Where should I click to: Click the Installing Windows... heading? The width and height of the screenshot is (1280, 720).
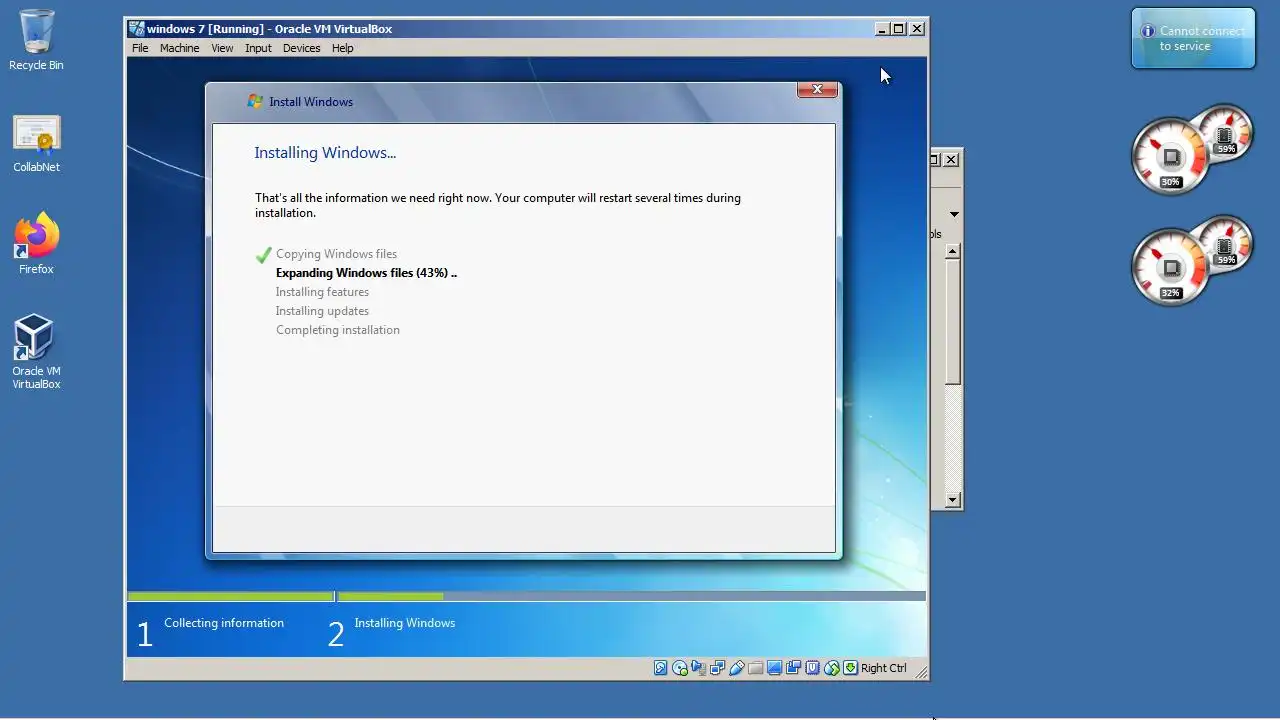click(325, 153)
